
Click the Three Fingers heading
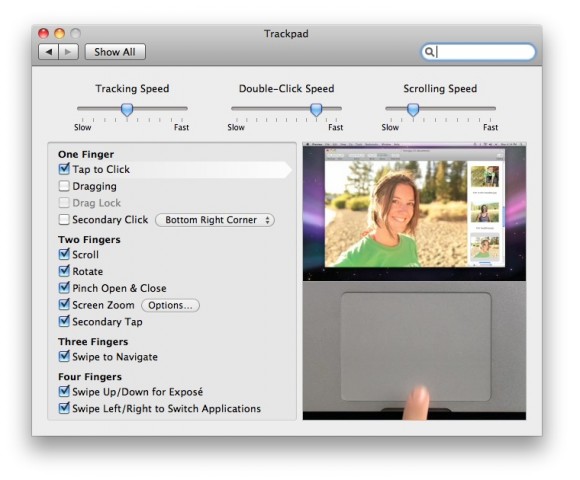(x=93, y=341)
